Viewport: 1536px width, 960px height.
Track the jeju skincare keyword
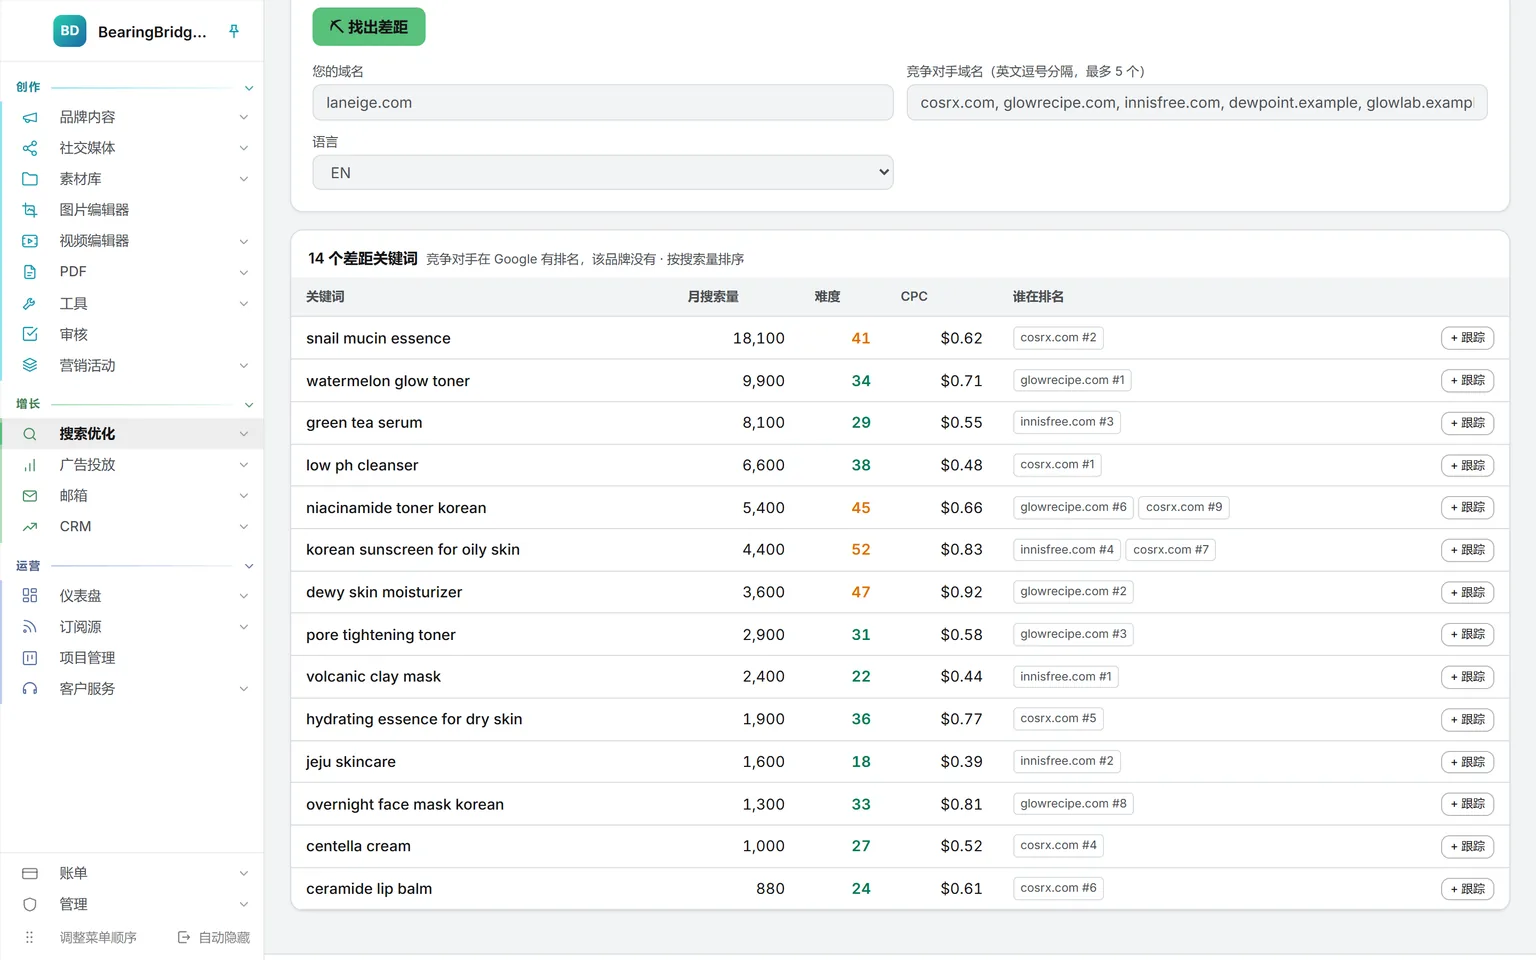[1467, 762]
